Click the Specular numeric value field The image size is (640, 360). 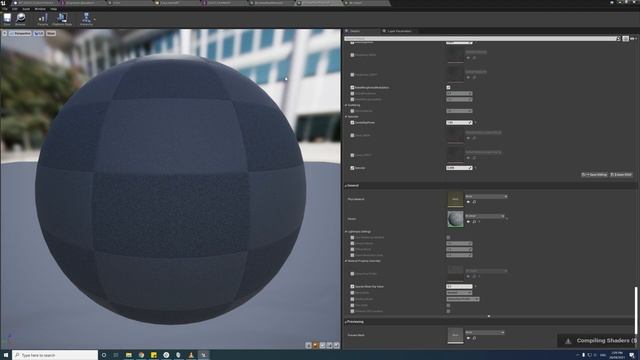point(459,168)
